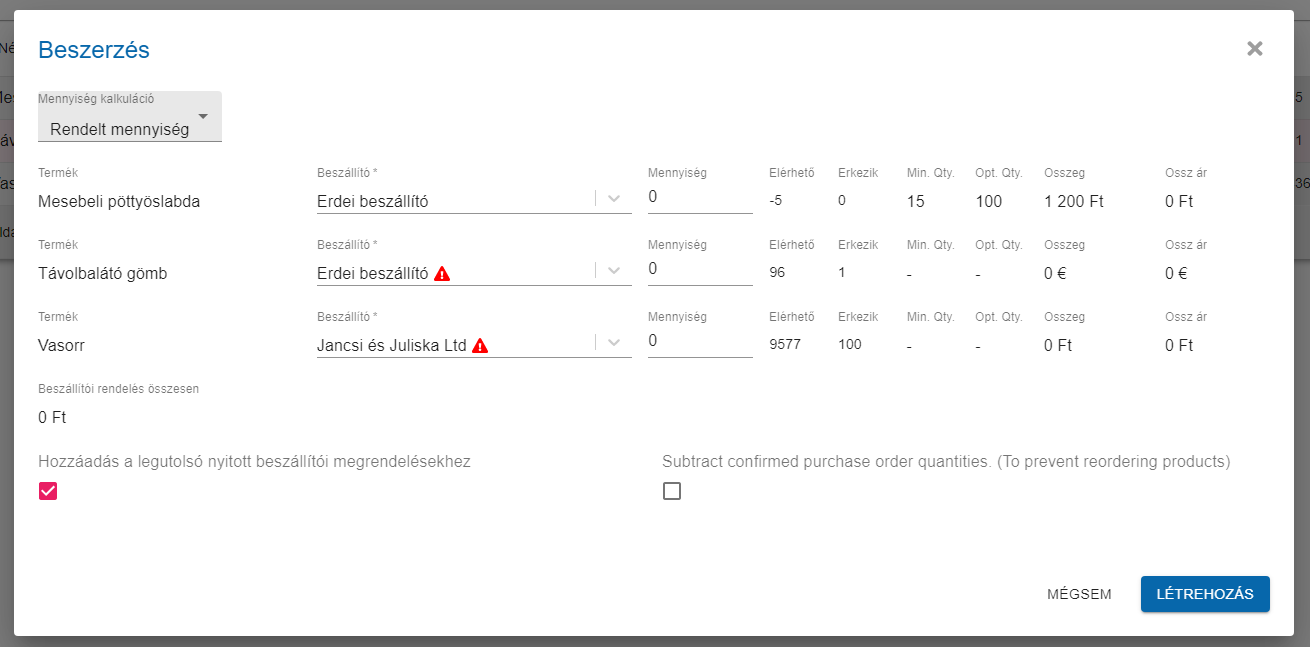Expand supplier dropdown for Távolbalátó gömb
Screen dimensions: 1310x647
pos(614,271)
